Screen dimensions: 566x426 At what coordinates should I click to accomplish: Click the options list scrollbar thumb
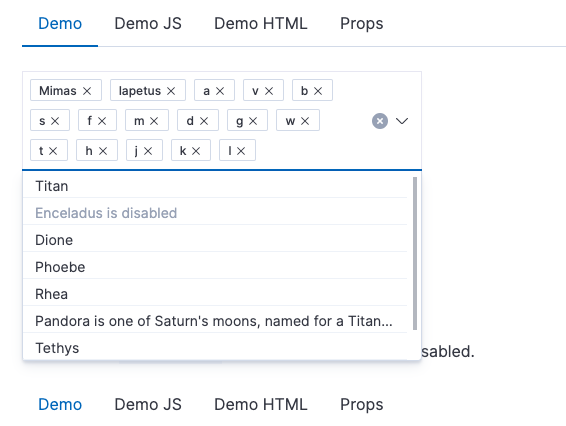(x=415, y=253)
